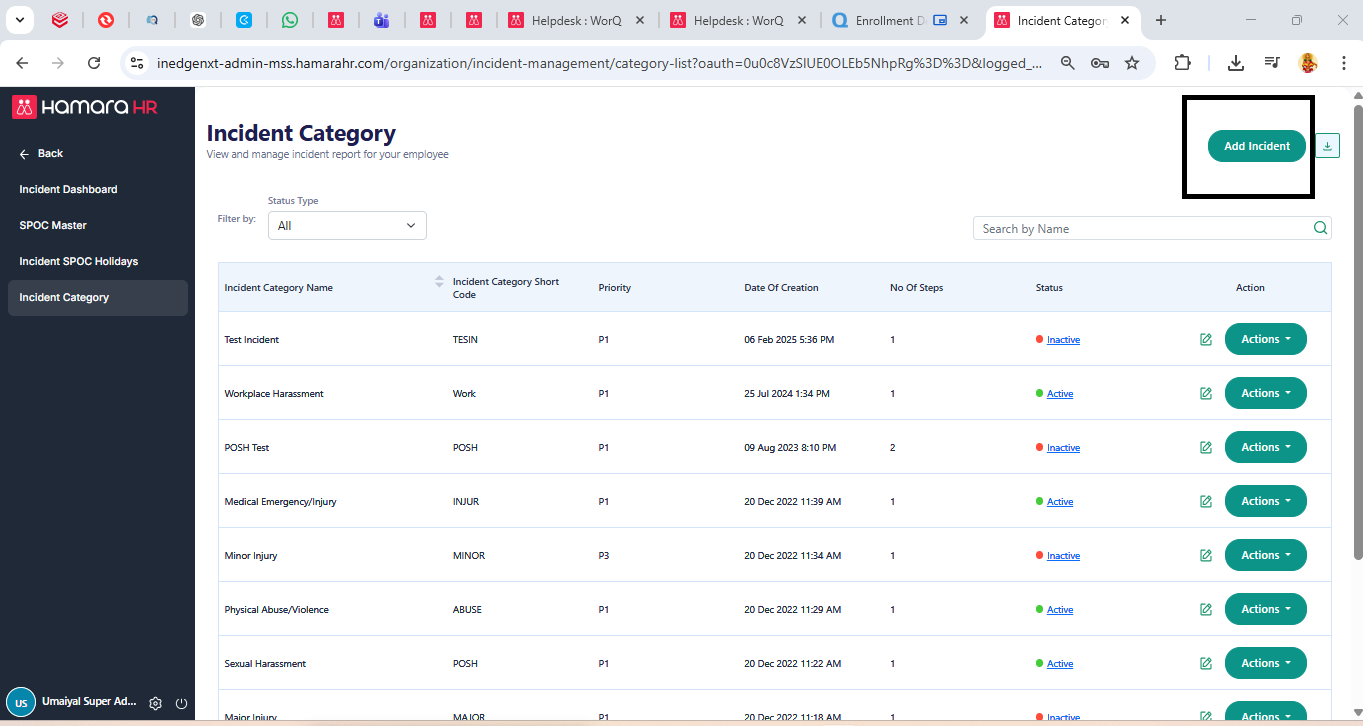Click the Hamara HR logo

coord(85,107)
